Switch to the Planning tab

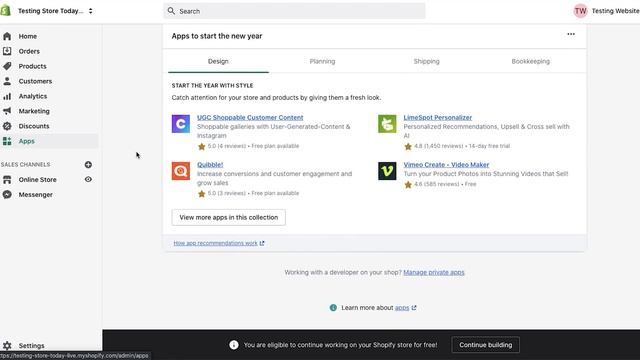click(x=322, y=61)
